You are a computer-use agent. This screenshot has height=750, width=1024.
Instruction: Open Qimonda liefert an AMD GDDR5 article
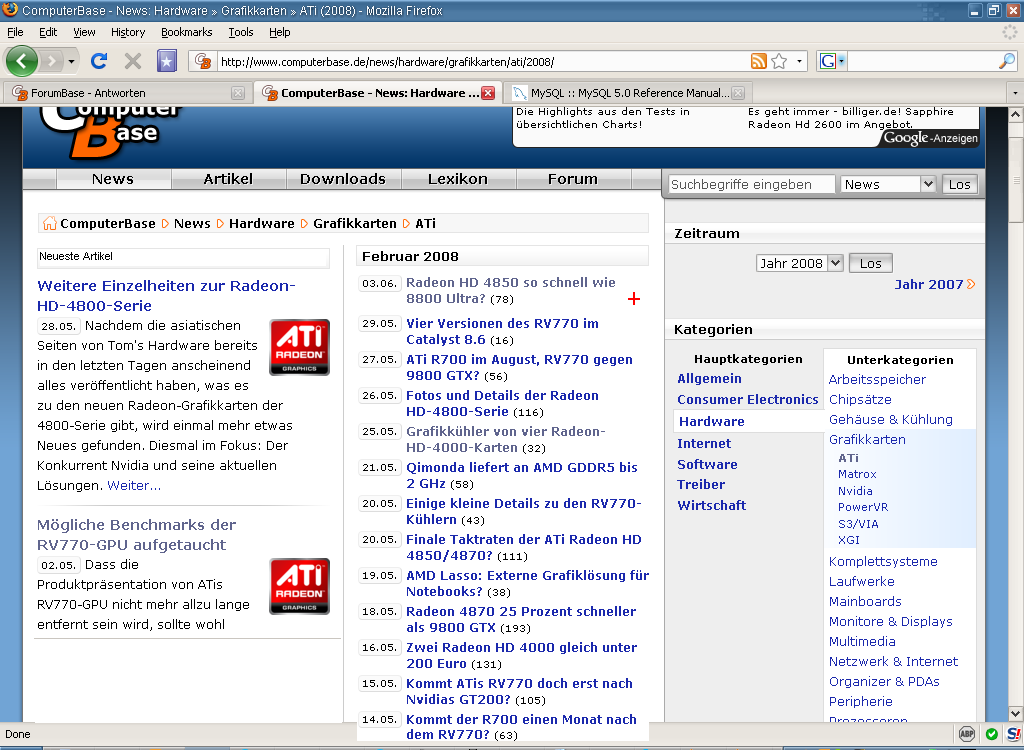pyautogui.click(x=521, y=475)
